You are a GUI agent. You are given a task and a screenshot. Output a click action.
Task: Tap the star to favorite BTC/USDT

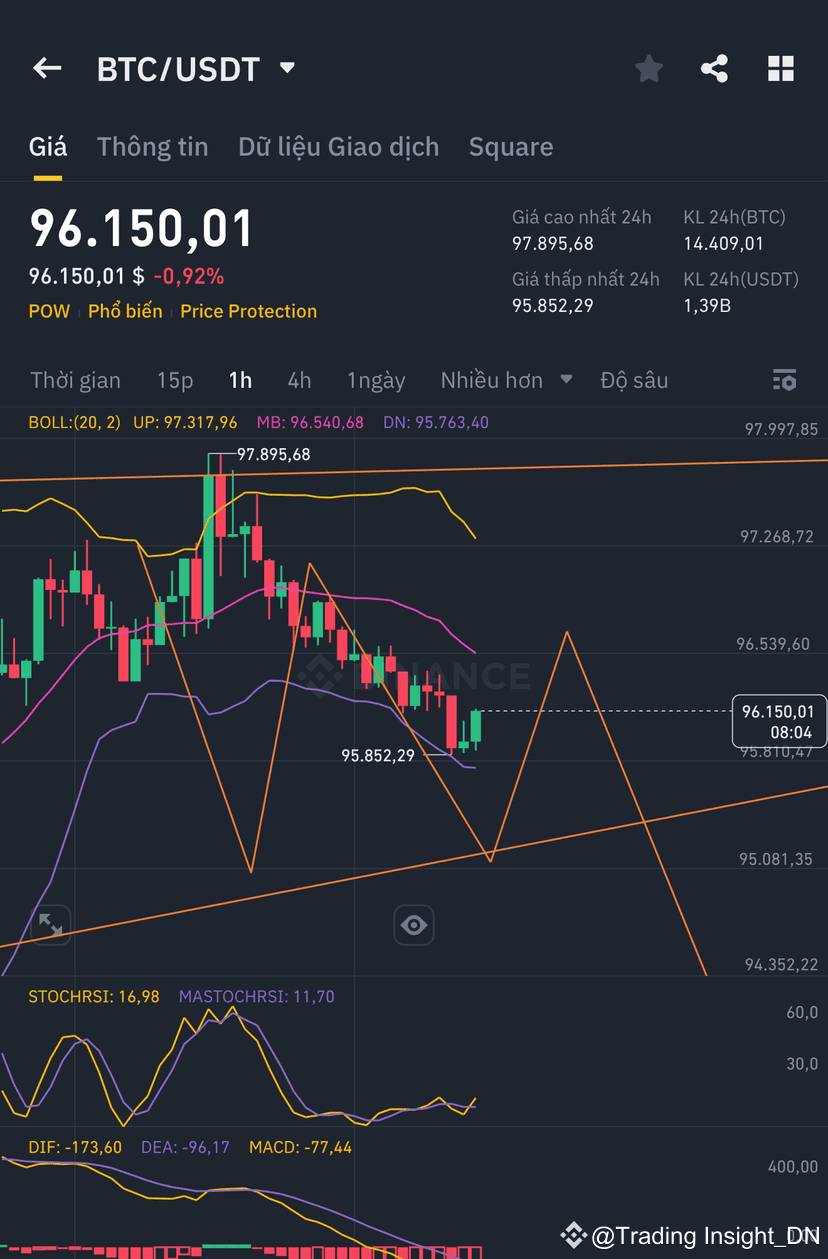(x=648, y=68)
